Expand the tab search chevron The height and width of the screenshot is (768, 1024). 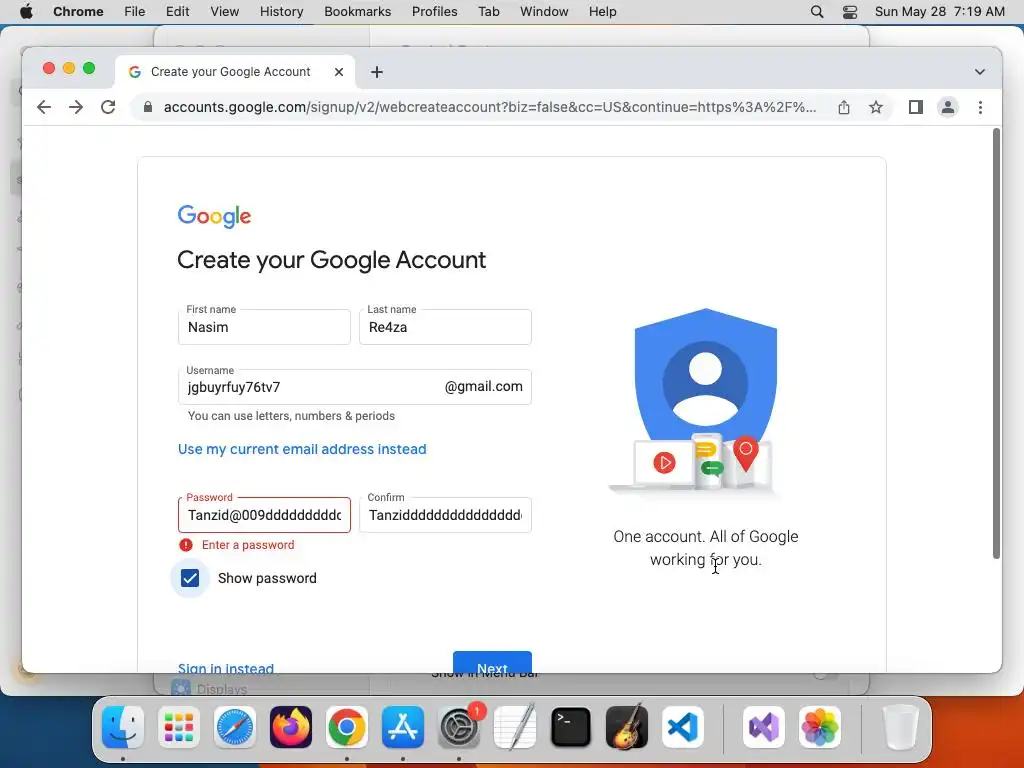[980, 72]
